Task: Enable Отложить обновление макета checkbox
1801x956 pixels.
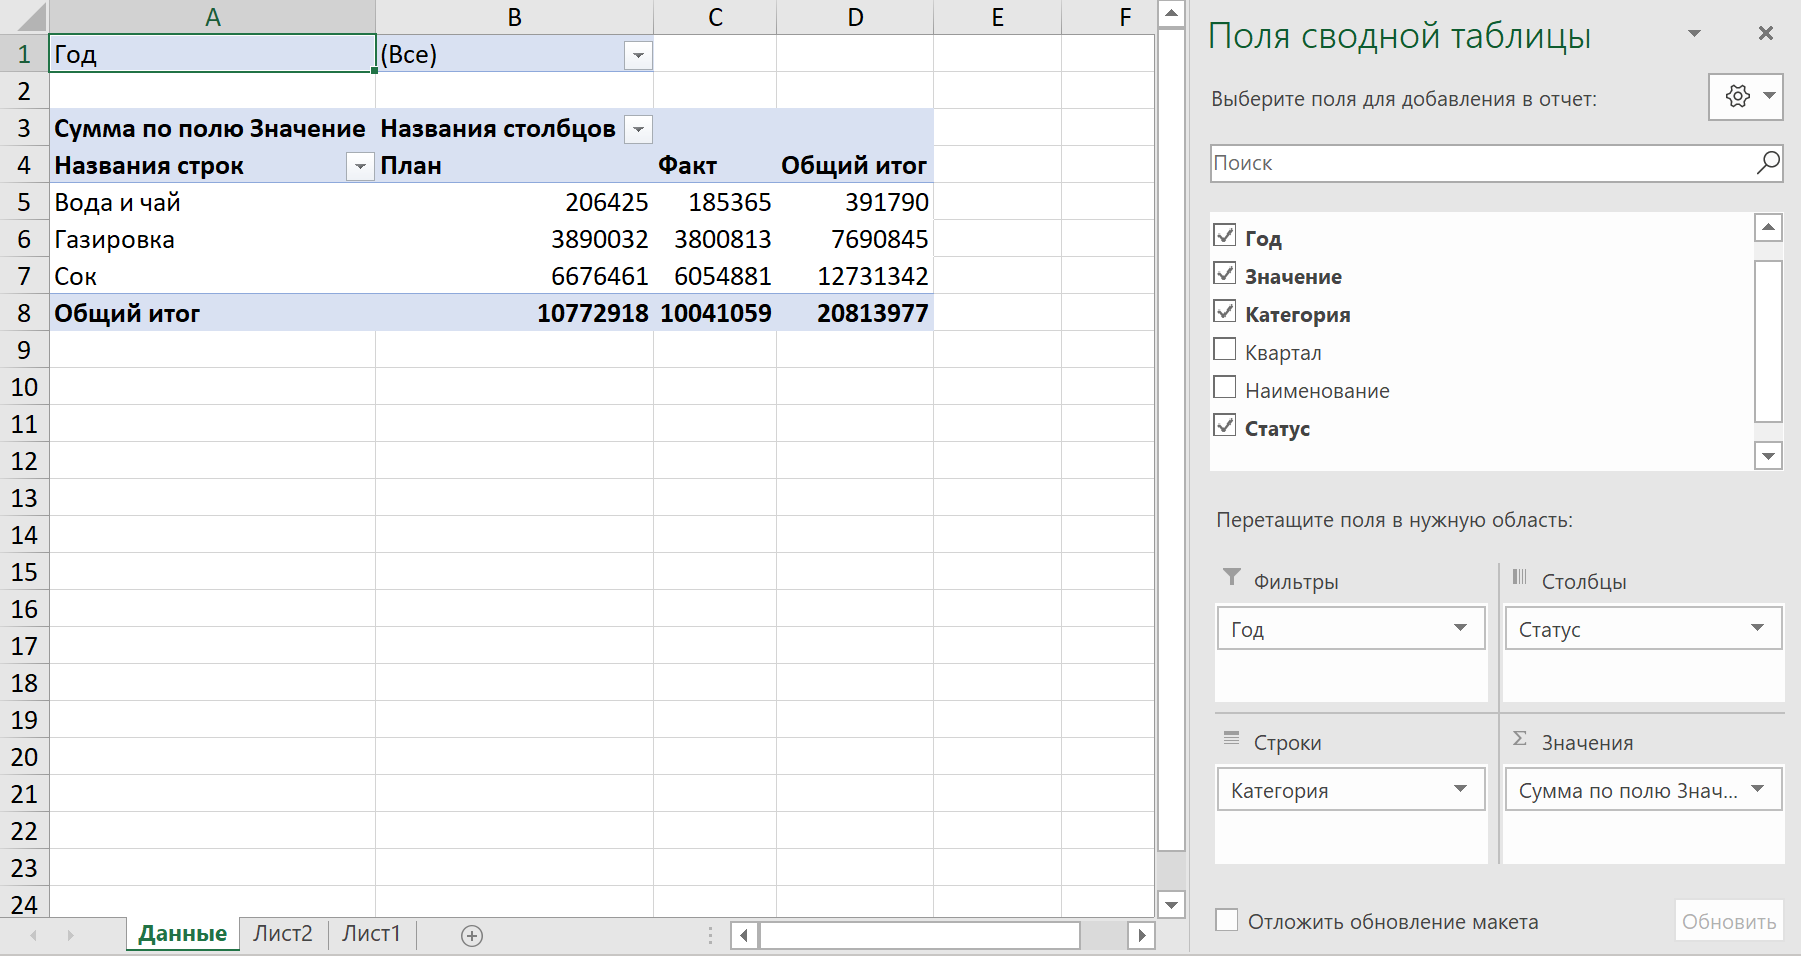Action: (1226, 920)
